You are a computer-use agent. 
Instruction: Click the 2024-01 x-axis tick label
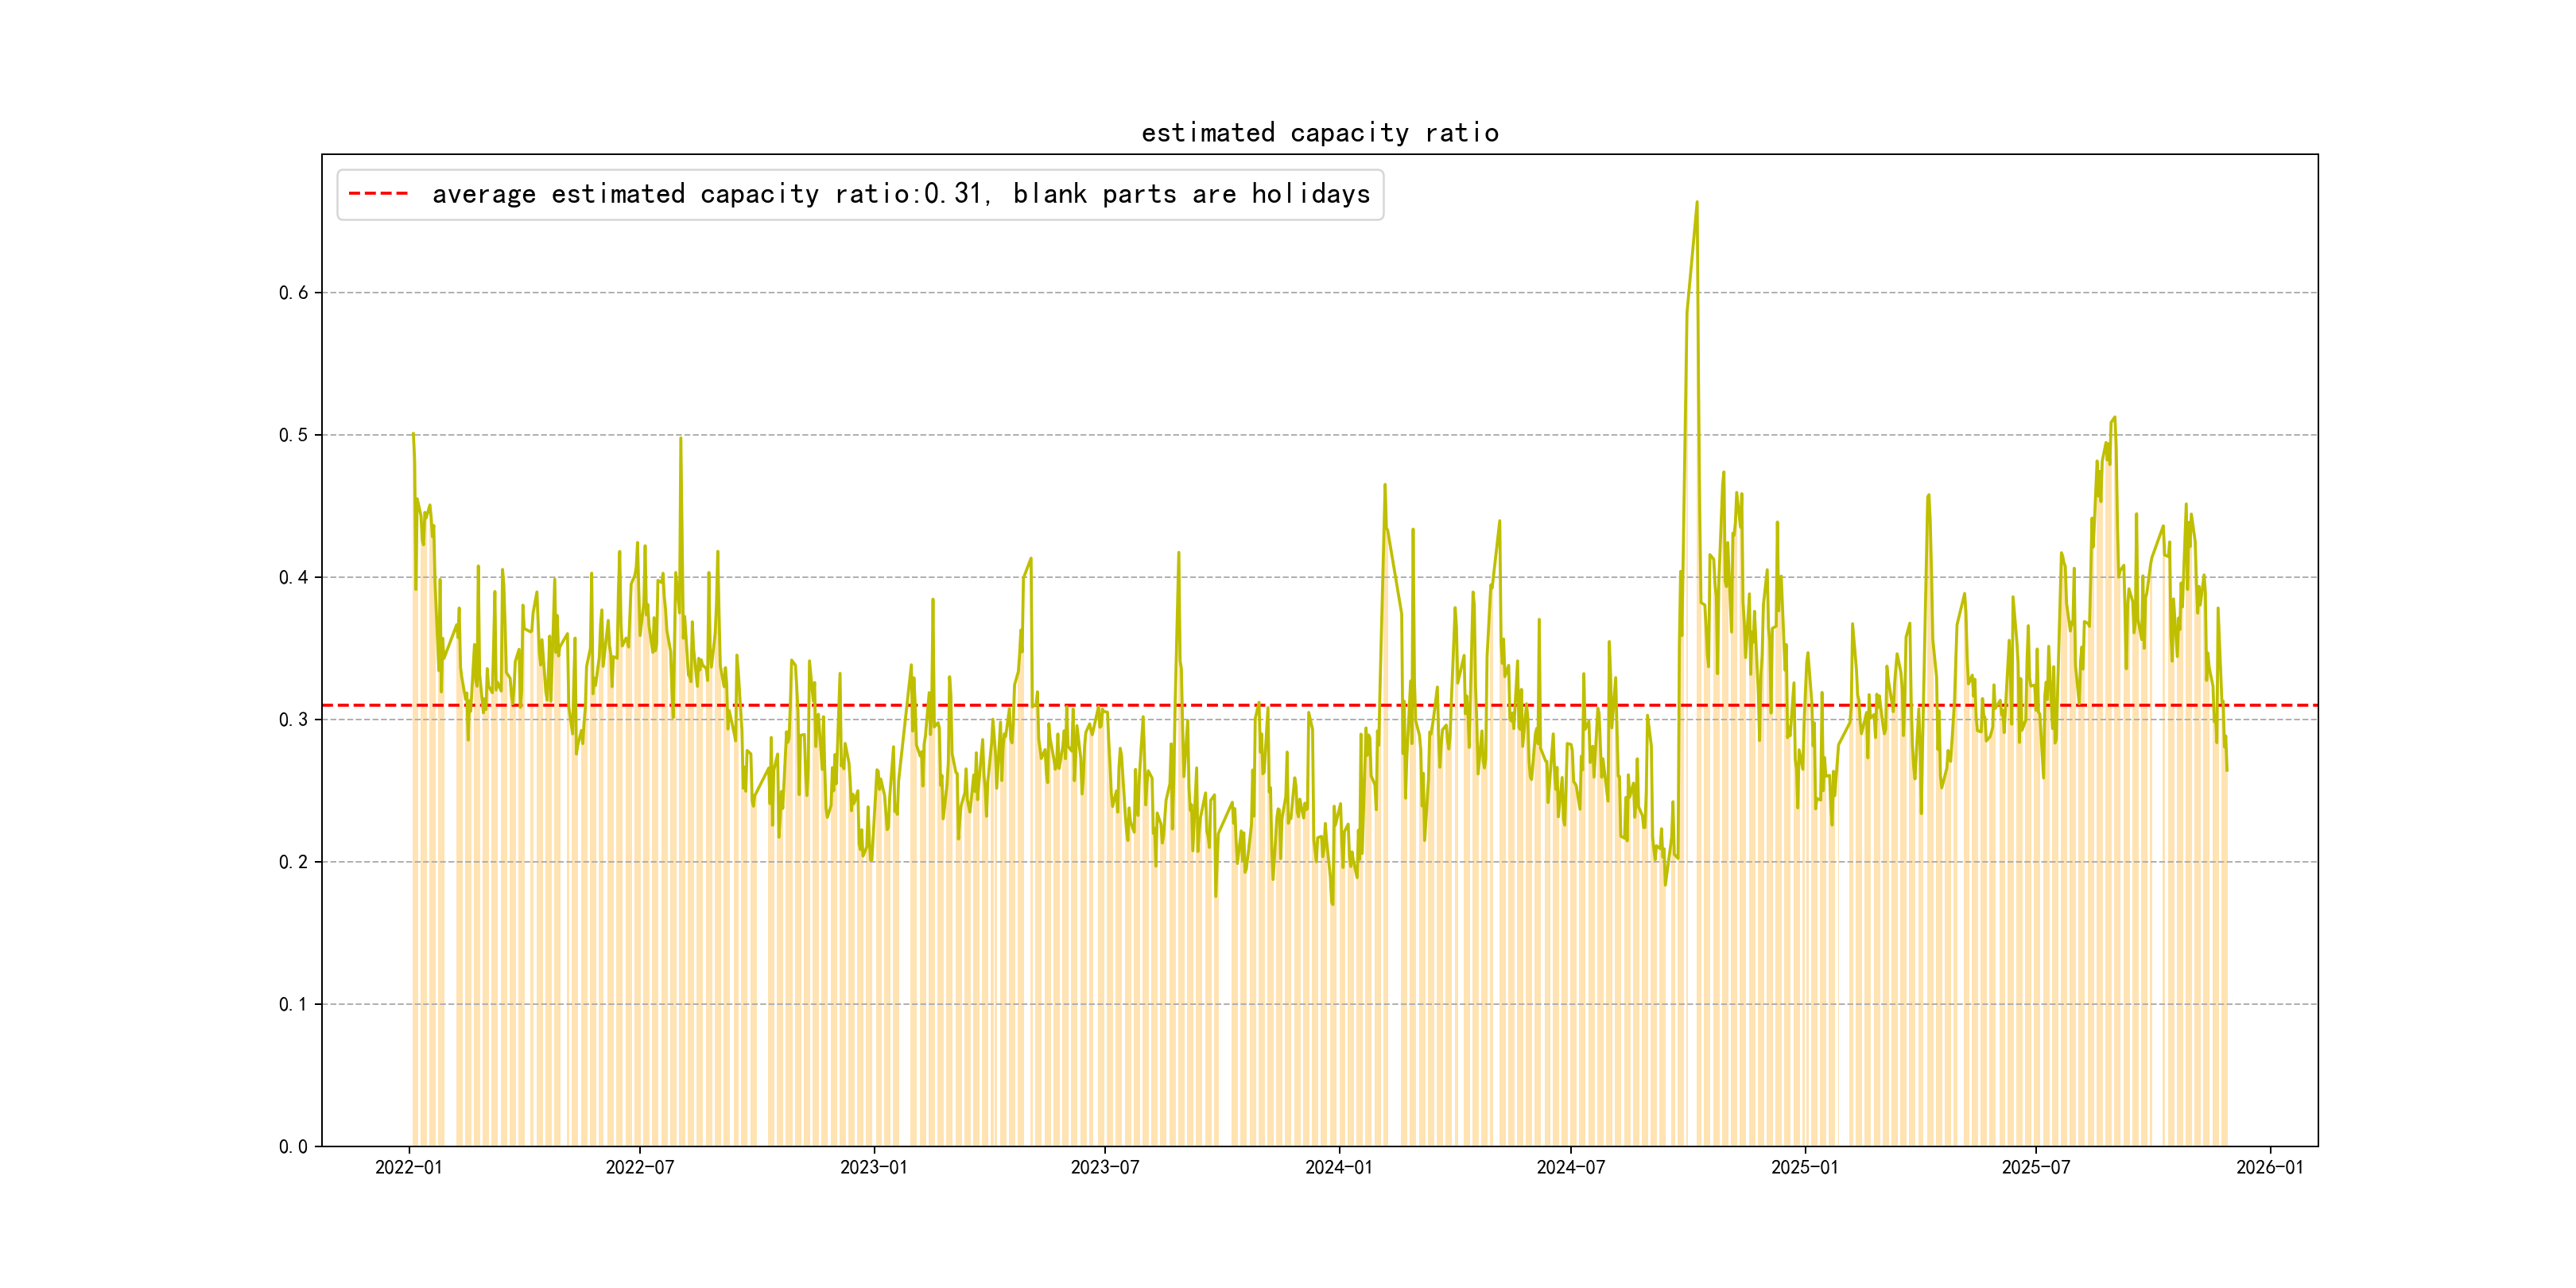[1339, 1167]
